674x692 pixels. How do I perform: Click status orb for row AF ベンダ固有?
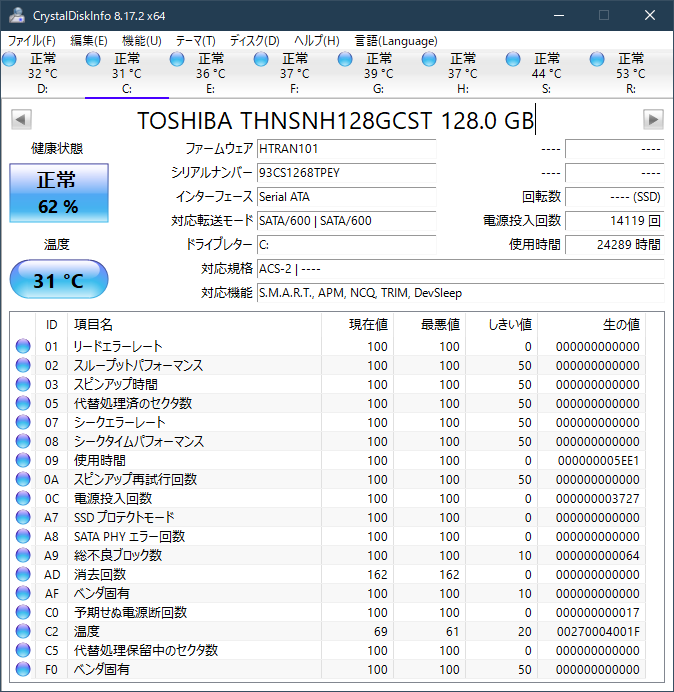click(x=23, y=593)
